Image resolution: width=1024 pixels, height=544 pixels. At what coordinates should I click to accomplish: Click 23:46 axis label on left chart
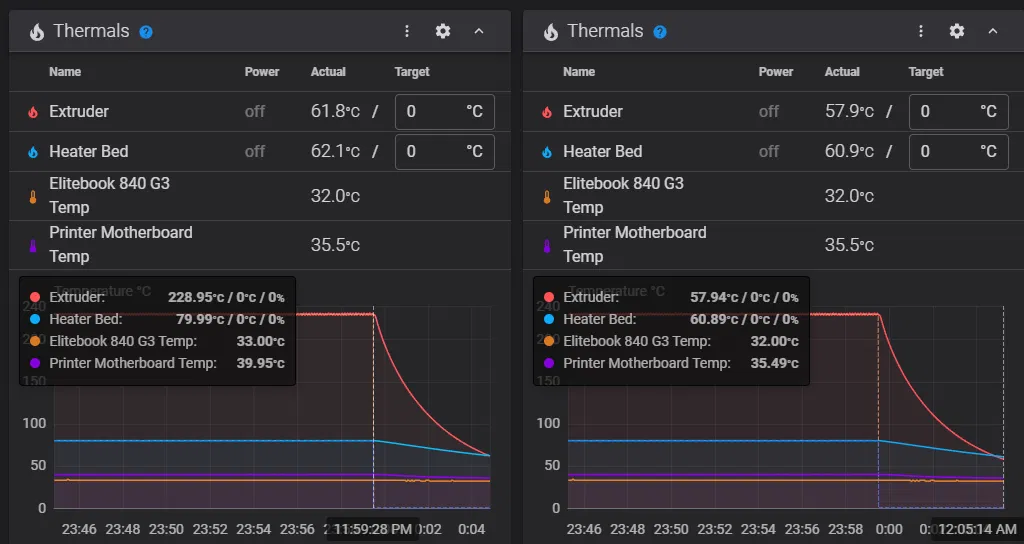(79, 529)
